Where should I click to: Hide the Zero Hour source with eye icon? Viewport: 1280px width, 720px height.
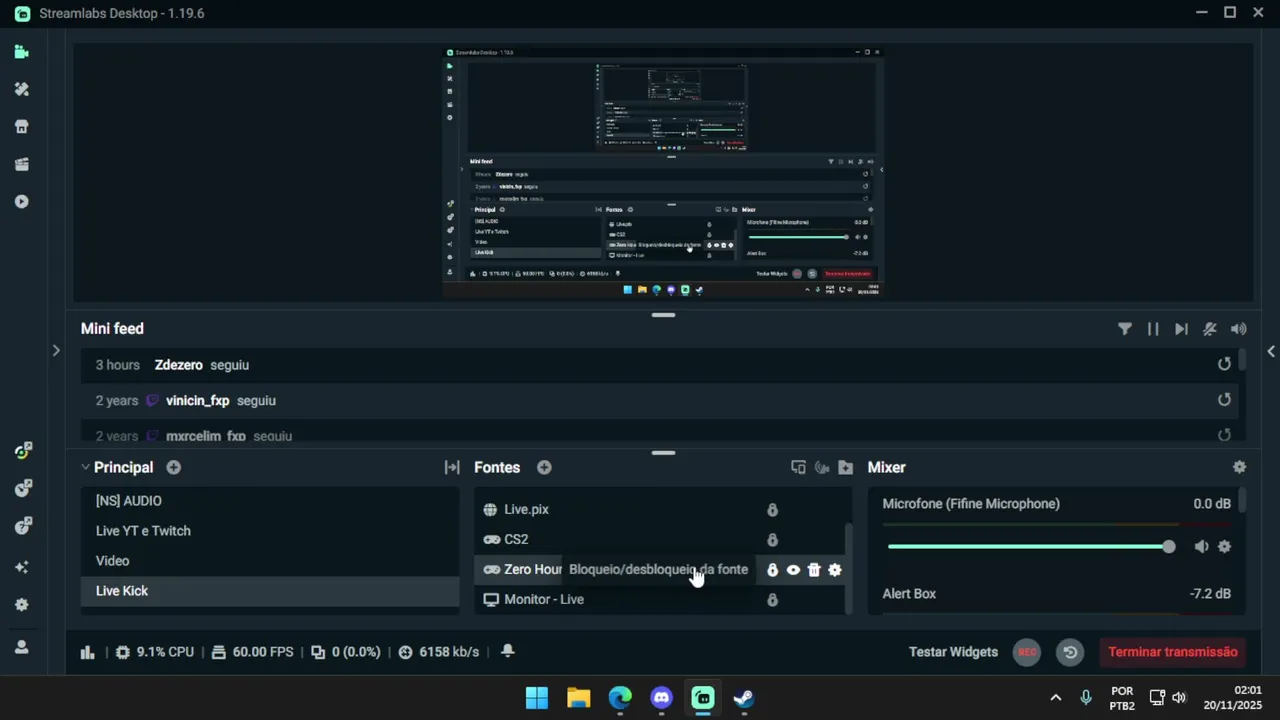[x=793, y=570]
